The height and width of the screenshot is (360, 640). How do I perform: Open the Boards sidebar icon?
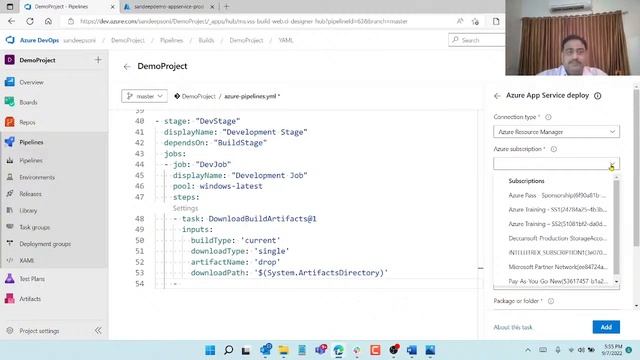click(x=10, y=102)
